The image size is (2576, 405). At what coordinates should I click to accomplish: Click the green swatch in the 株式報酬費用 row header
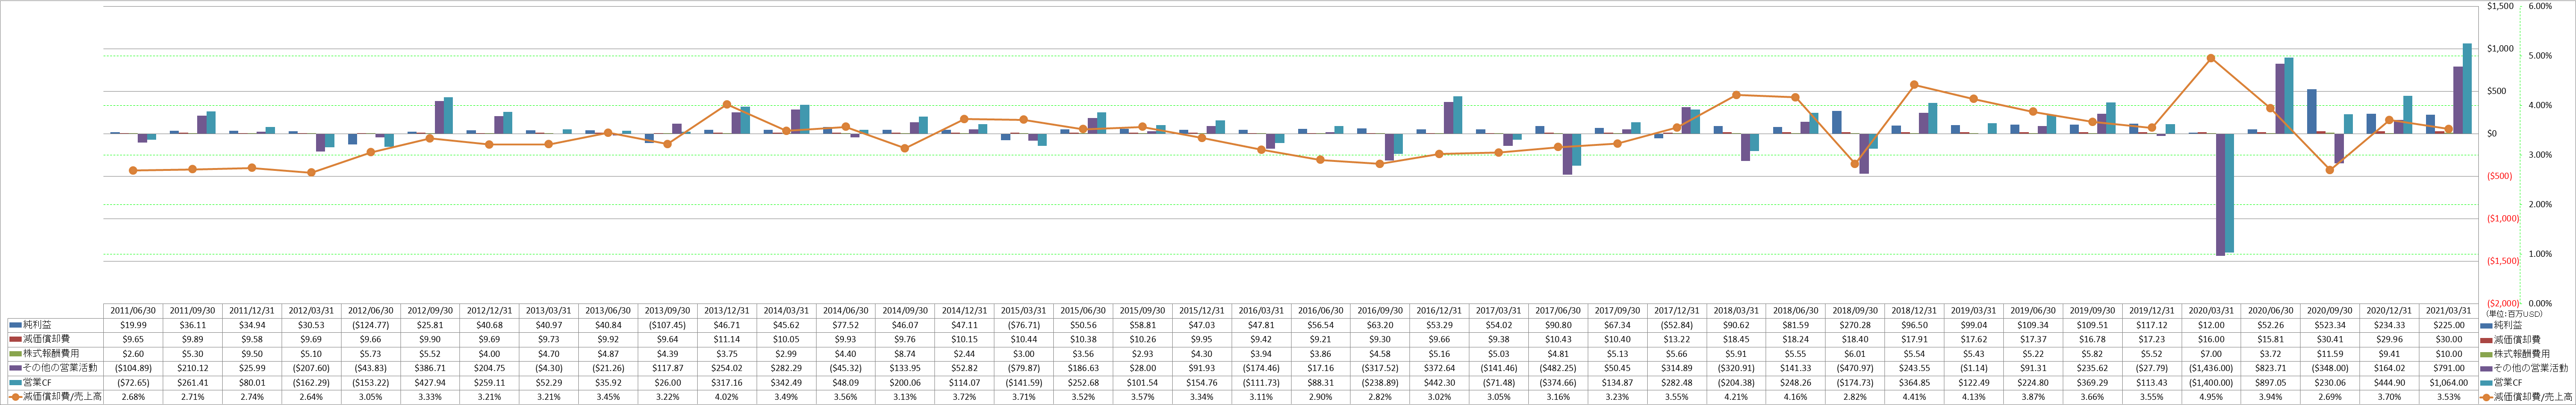coord(15,353)
